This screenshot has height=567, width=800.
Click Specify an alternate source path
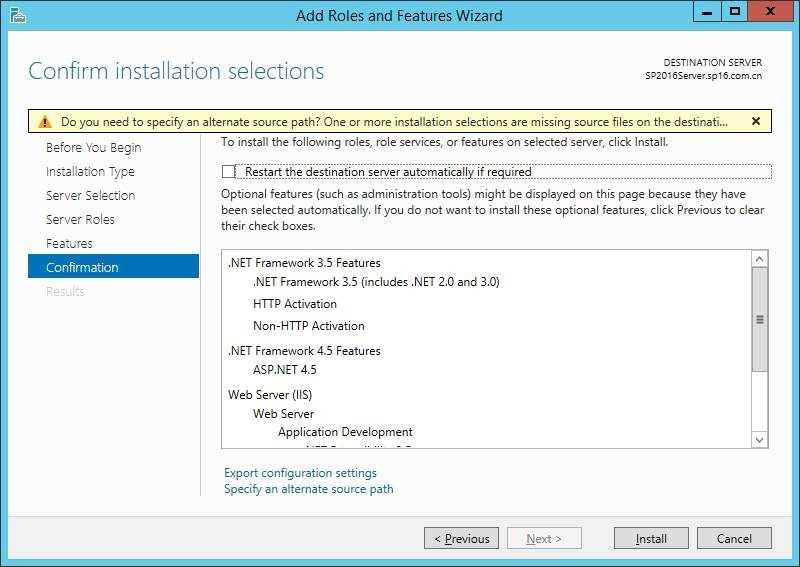(x=309, y=489)
